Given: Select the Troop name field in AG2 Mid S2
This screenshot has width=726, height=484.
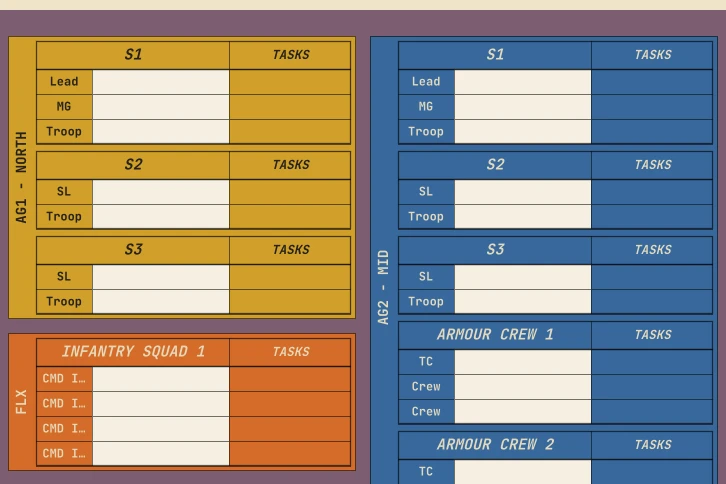Looking at the screenshot, I should 523,216.
